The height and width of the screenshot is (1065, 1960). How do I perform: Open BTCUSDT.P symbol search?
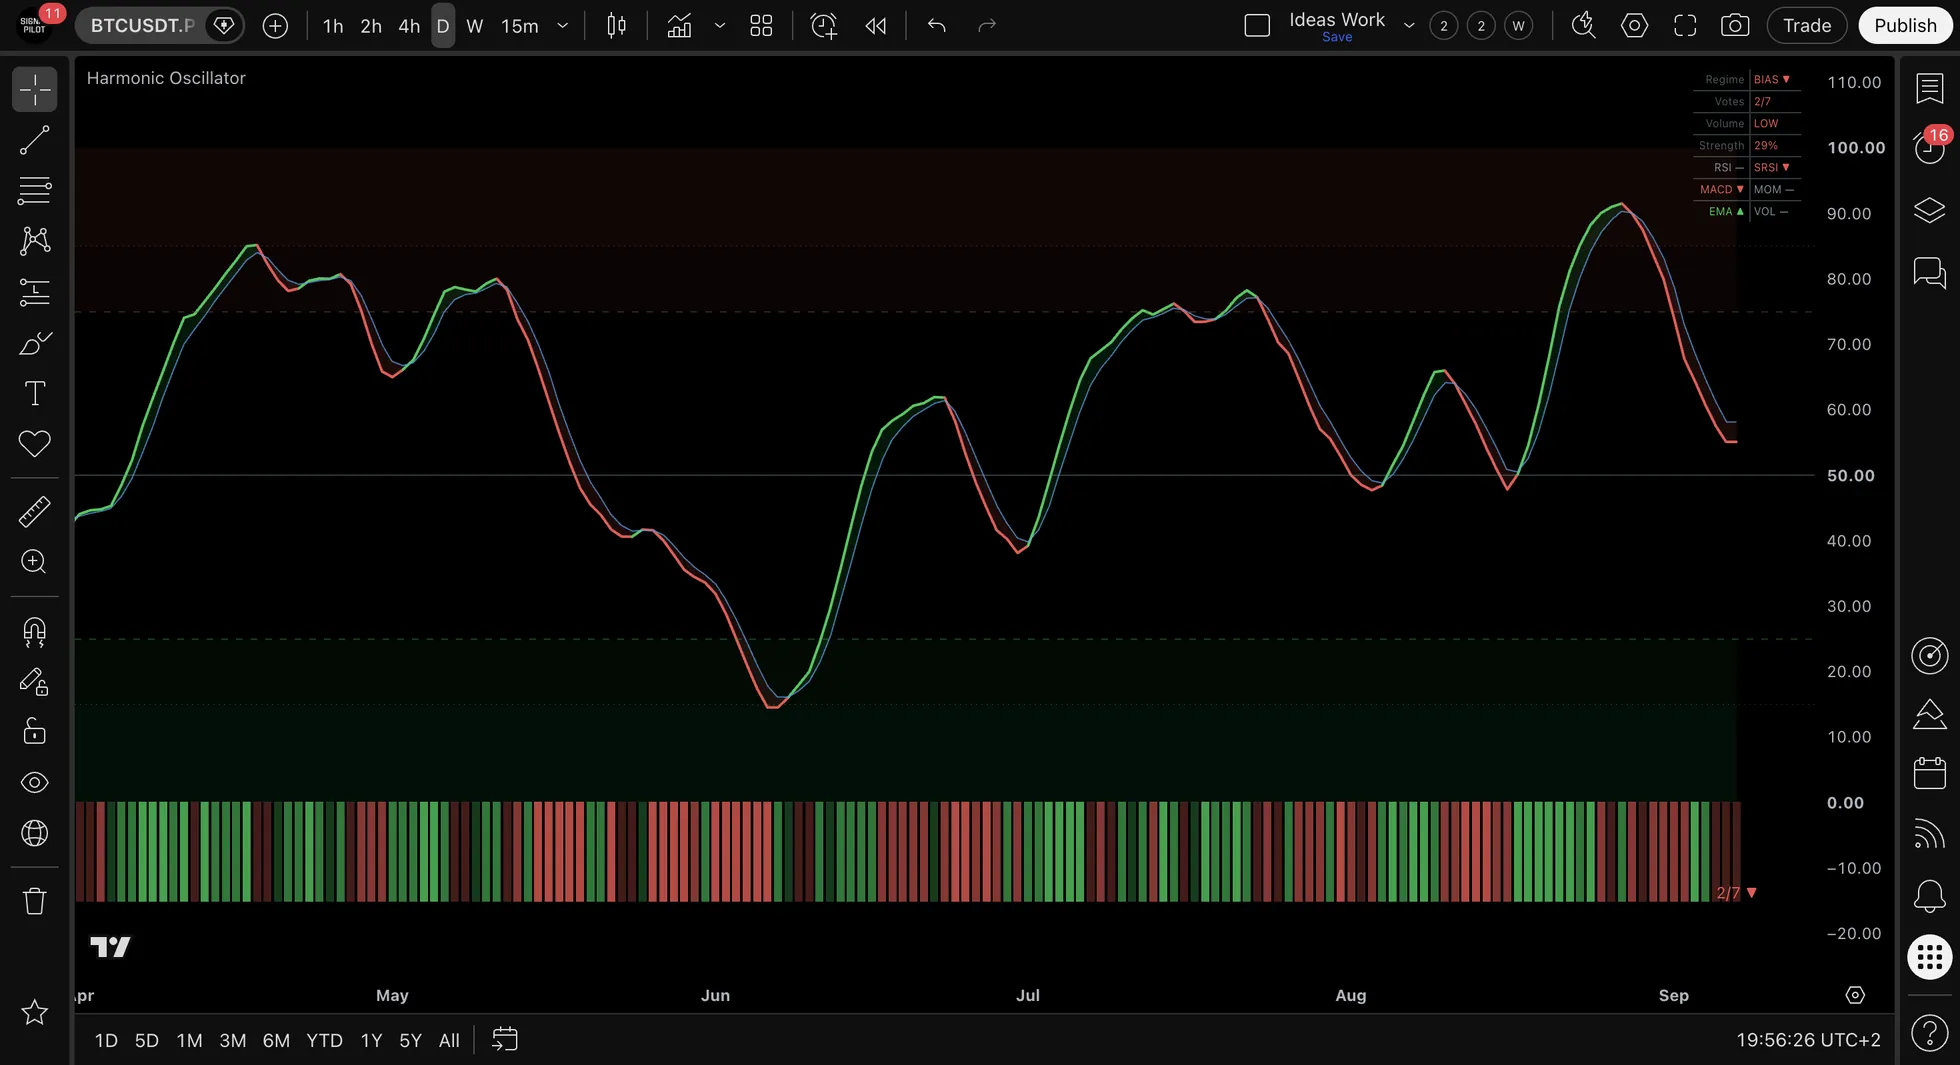click(x=142, y=26)
